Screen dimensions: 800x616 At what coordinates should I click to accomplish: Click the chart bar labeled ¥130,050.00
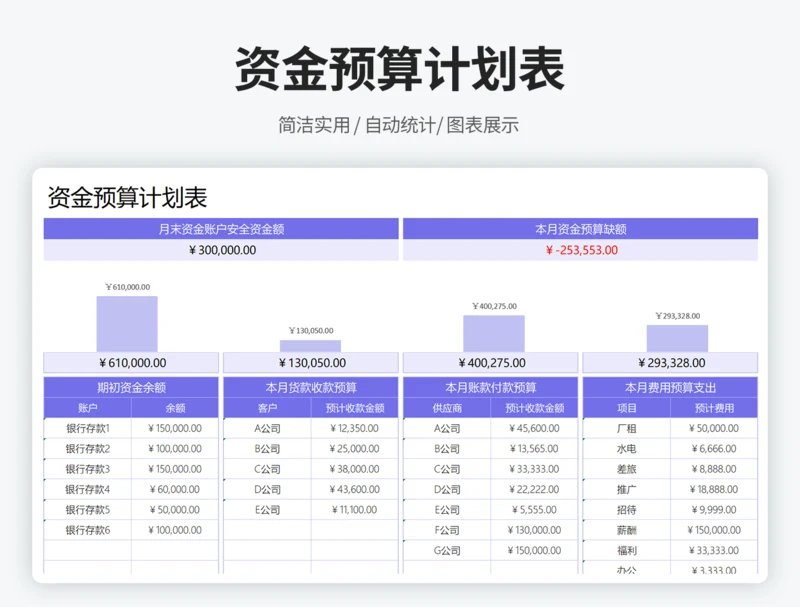[x=310, y=346]
